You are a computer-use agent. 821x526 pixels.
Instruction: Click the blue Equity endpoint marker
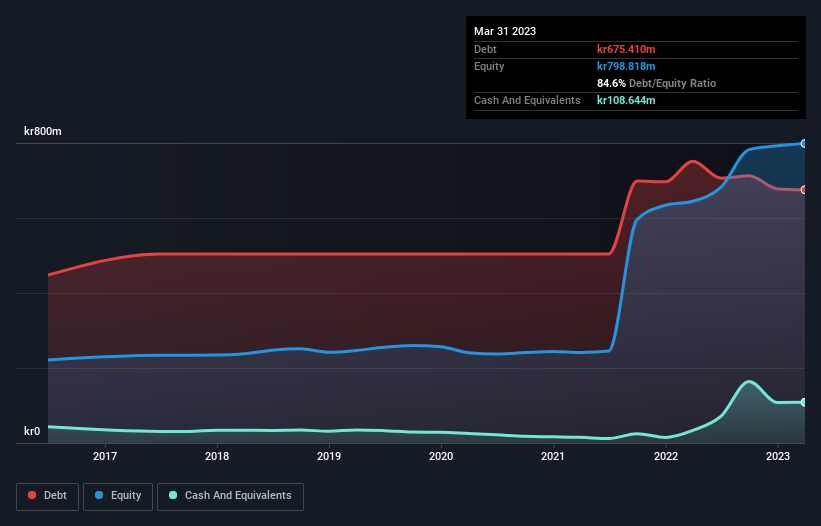[x=804, y=143]
